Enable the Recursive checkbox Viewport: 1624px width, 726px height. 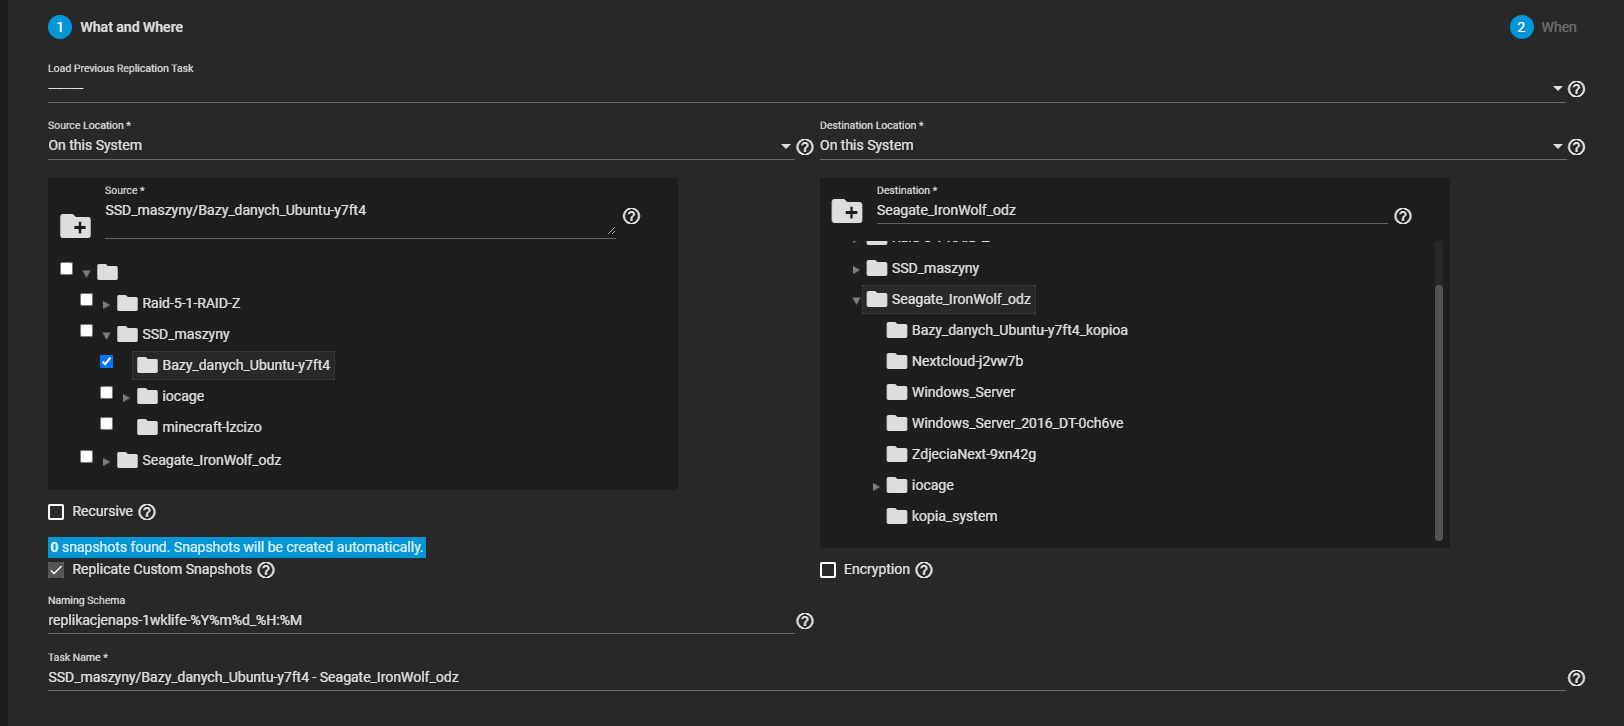(56, 512)
